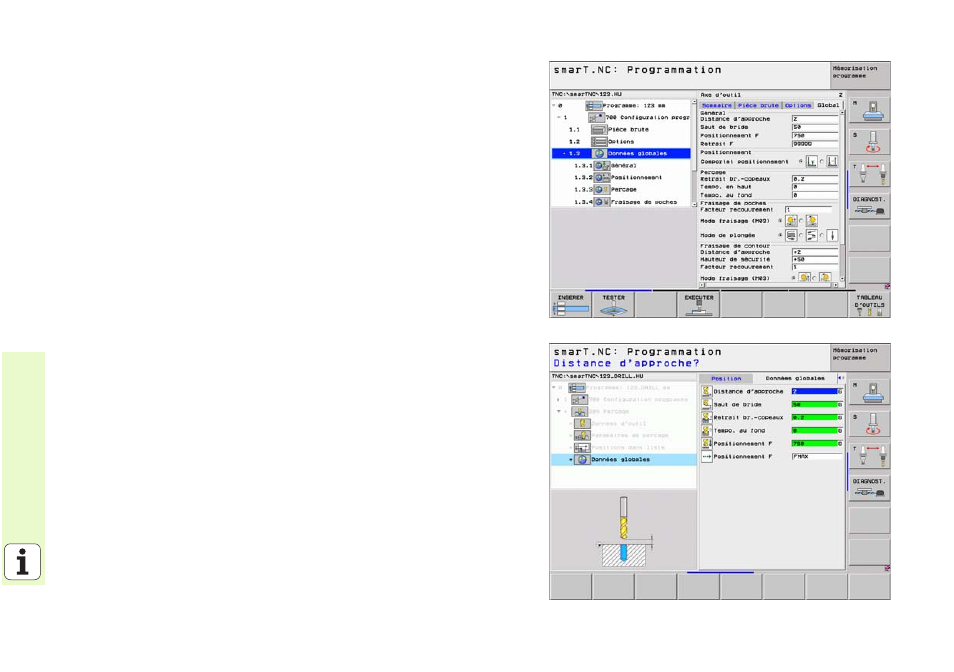The width and height of the screenshot is (954, 672).
Task: Select first Mode fraisage (M03) option under poches
Action: tap(791, 221)
